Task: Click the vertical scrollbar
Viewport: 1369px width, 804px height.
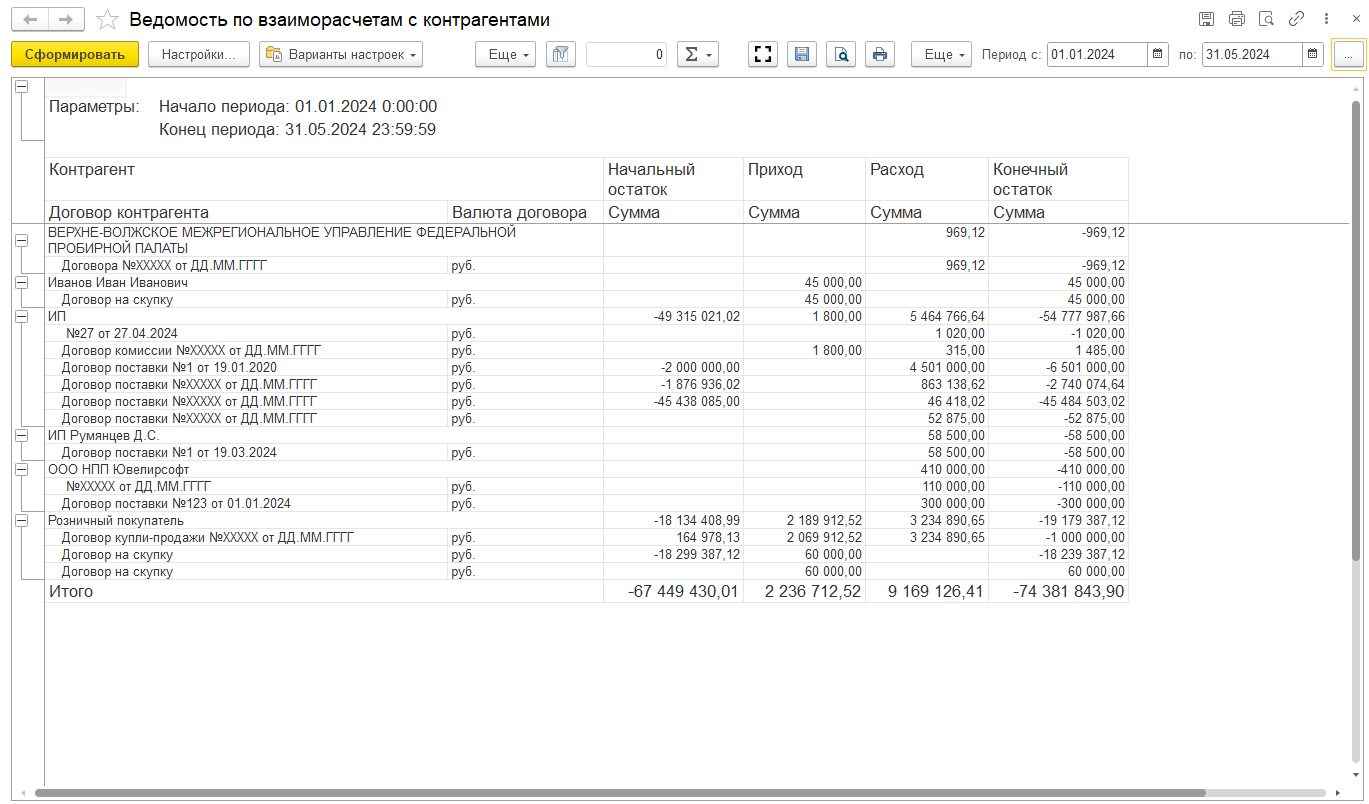Action: tap(1356, 330)
